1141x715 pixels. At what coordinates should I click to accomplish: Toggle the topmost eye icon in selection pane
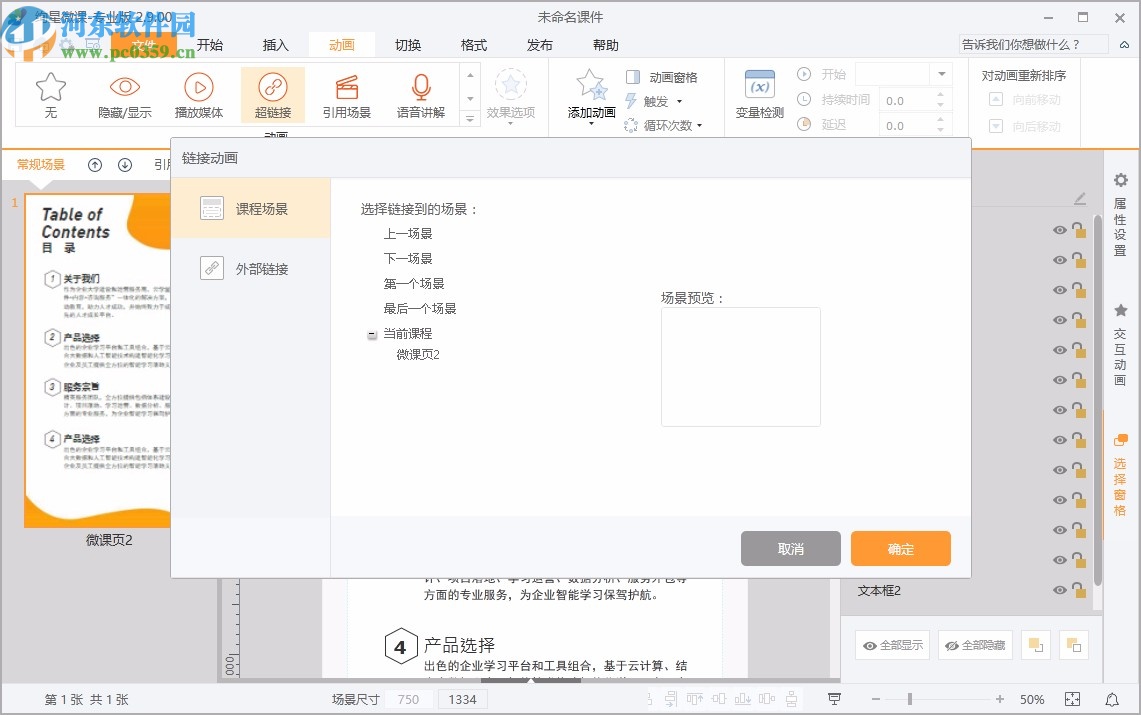coord(1059,230)
